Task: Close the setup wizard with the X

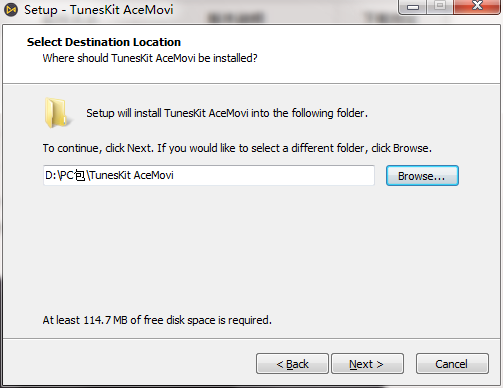Action: (477, 6)
